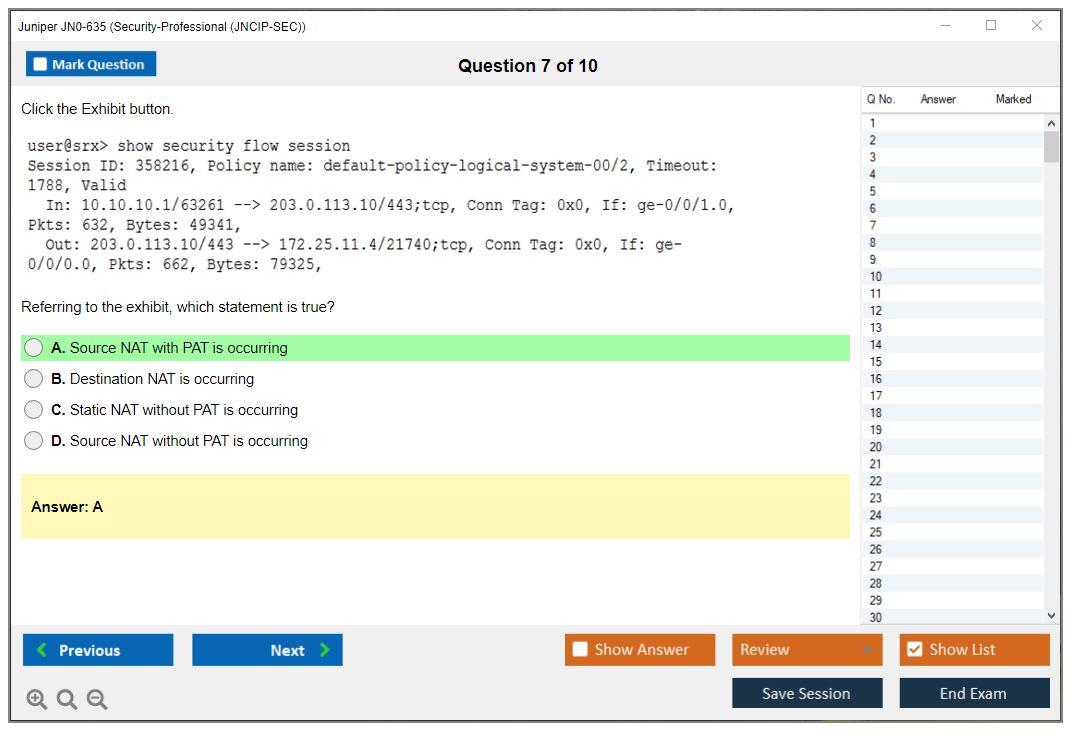Go to the Previous question
The width and height of the screenshot is (1075, 735).
click(x=98, y=650)
